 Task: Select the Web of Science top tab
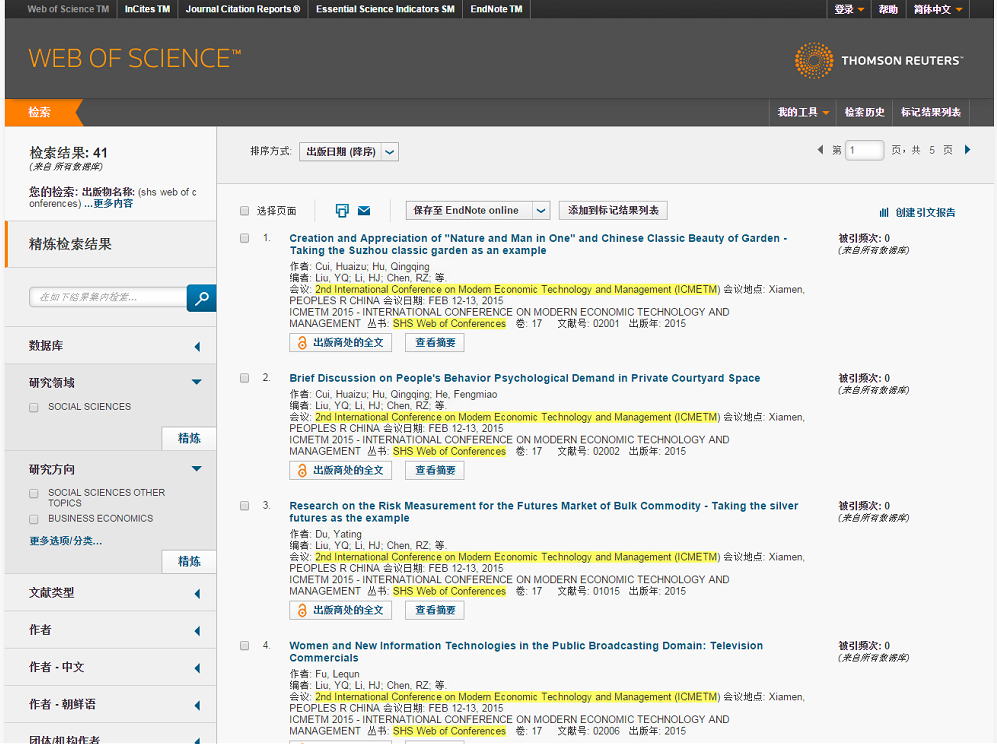68,9
